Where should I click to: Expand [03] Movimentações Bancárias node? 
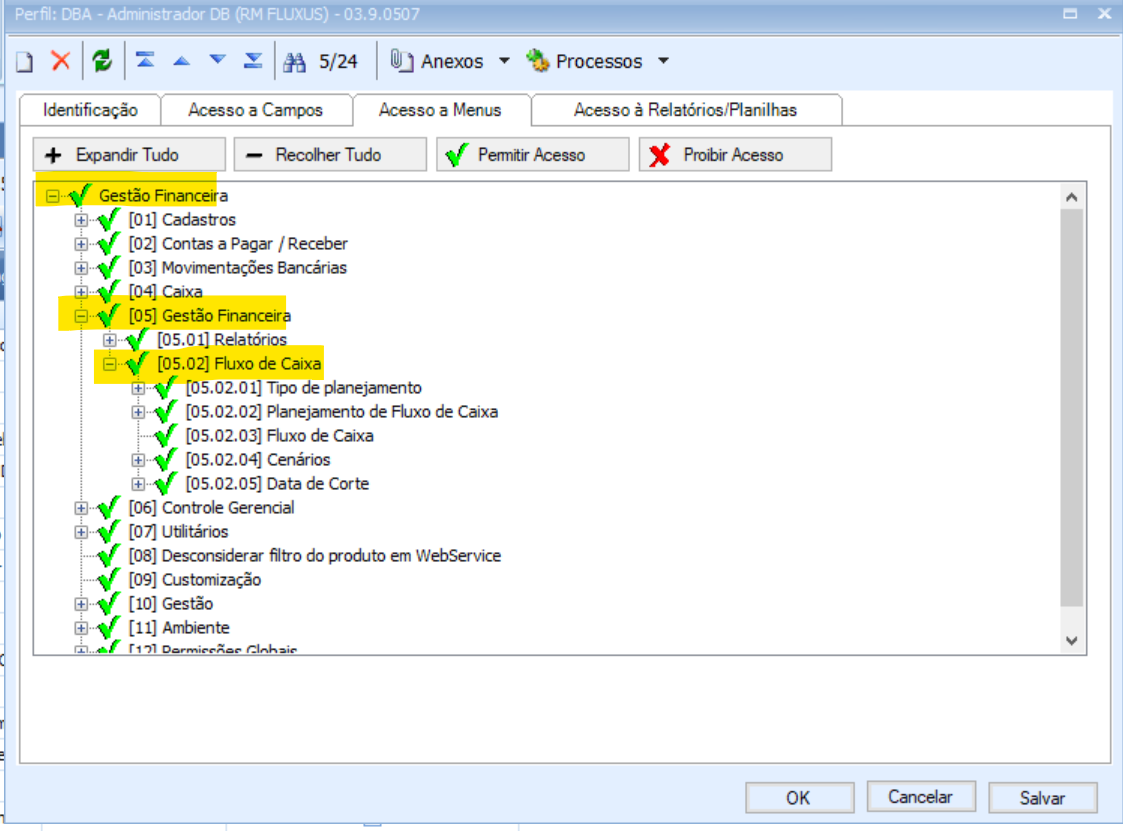coord(81,268)
